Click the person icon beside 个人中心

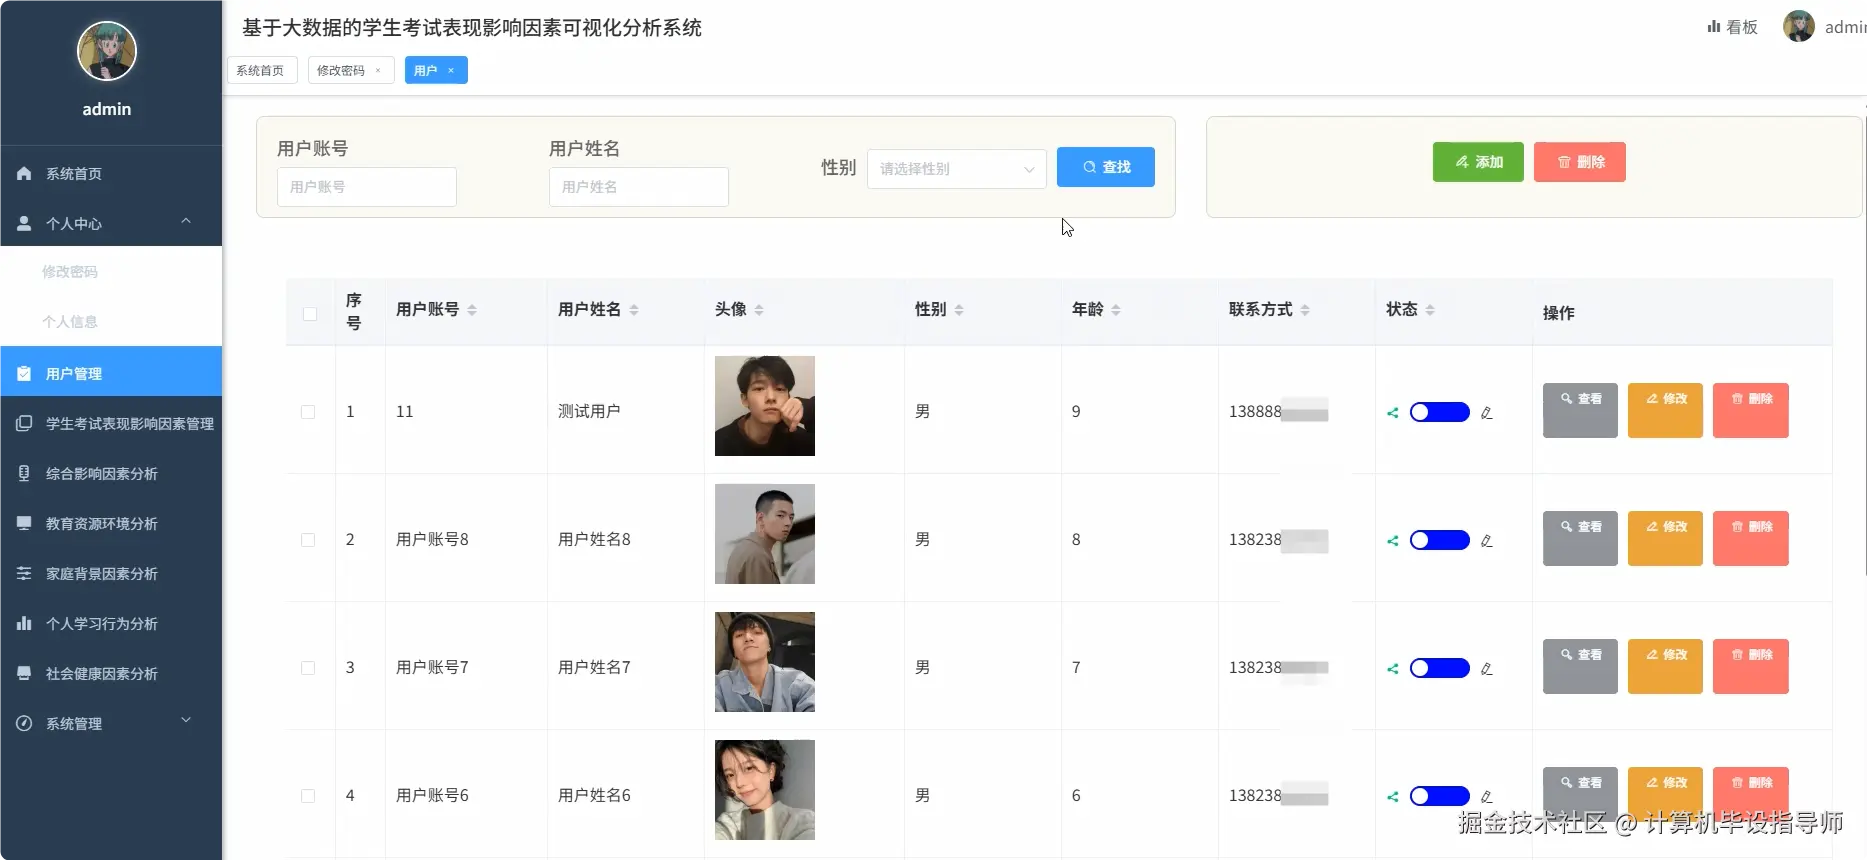[x=24, y=223]
